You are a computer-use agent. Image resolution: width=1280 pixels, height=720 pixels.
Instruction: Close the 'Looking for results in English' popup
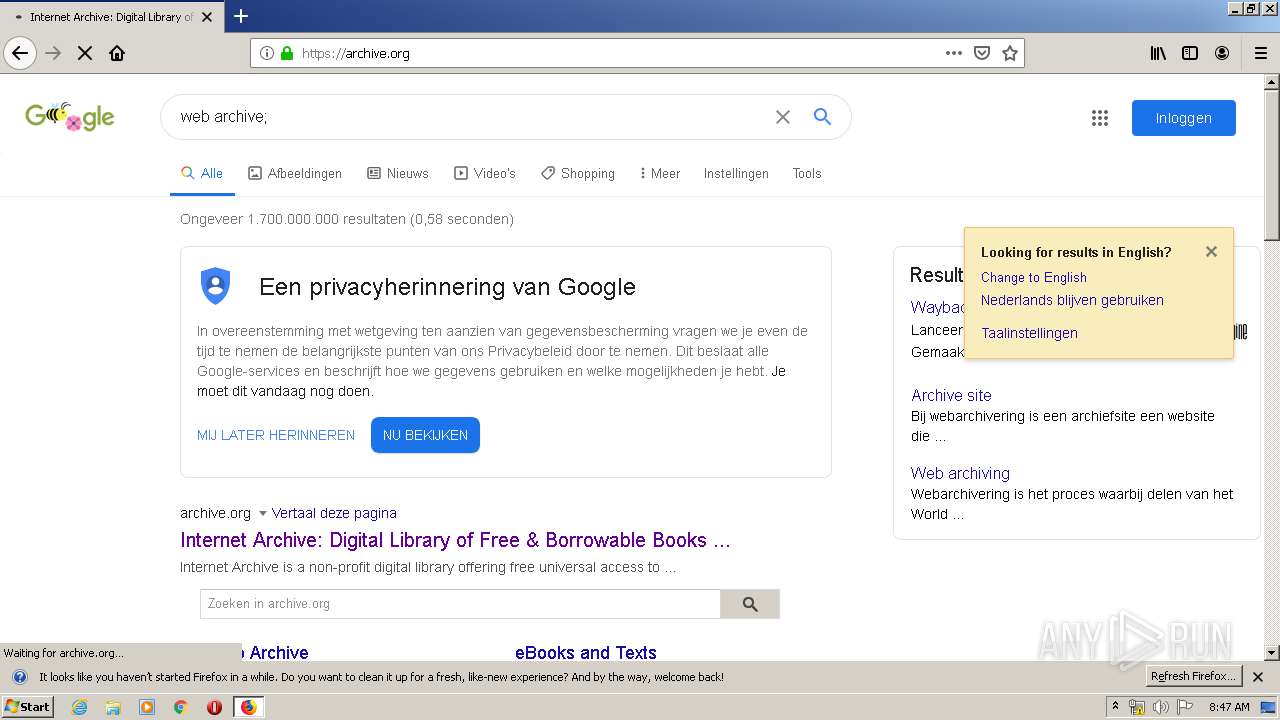1211,251
